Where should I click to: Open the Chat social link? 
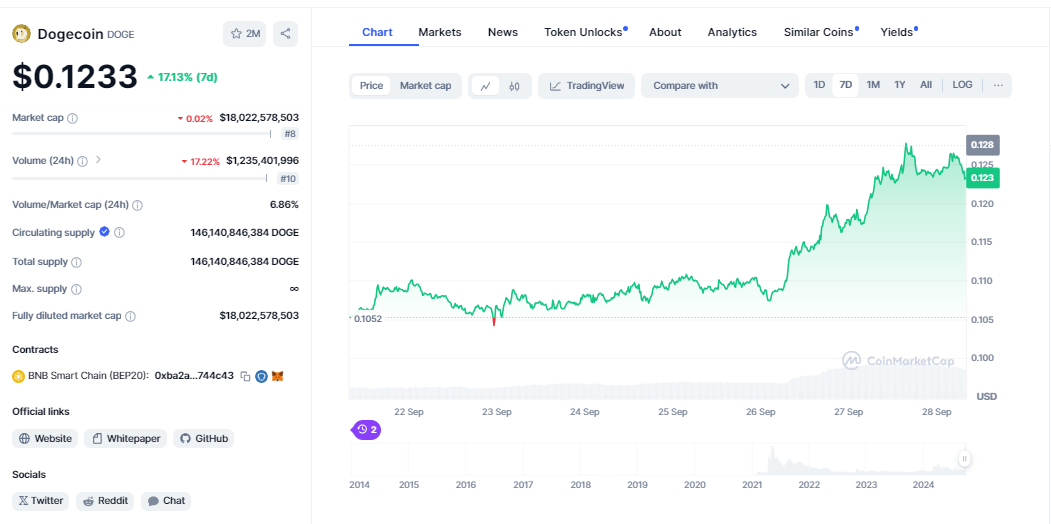(166, 501)
